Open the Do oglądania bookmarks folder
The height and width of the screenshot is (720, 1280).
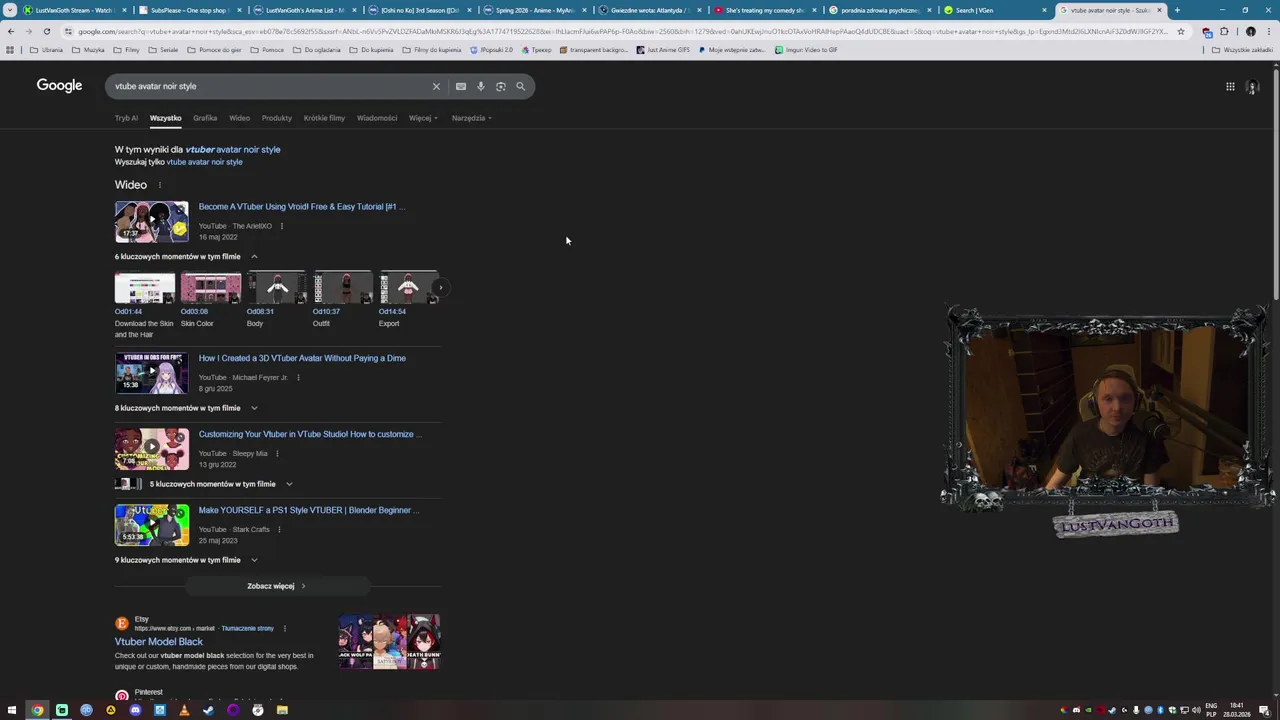click(x=317, y=50)
